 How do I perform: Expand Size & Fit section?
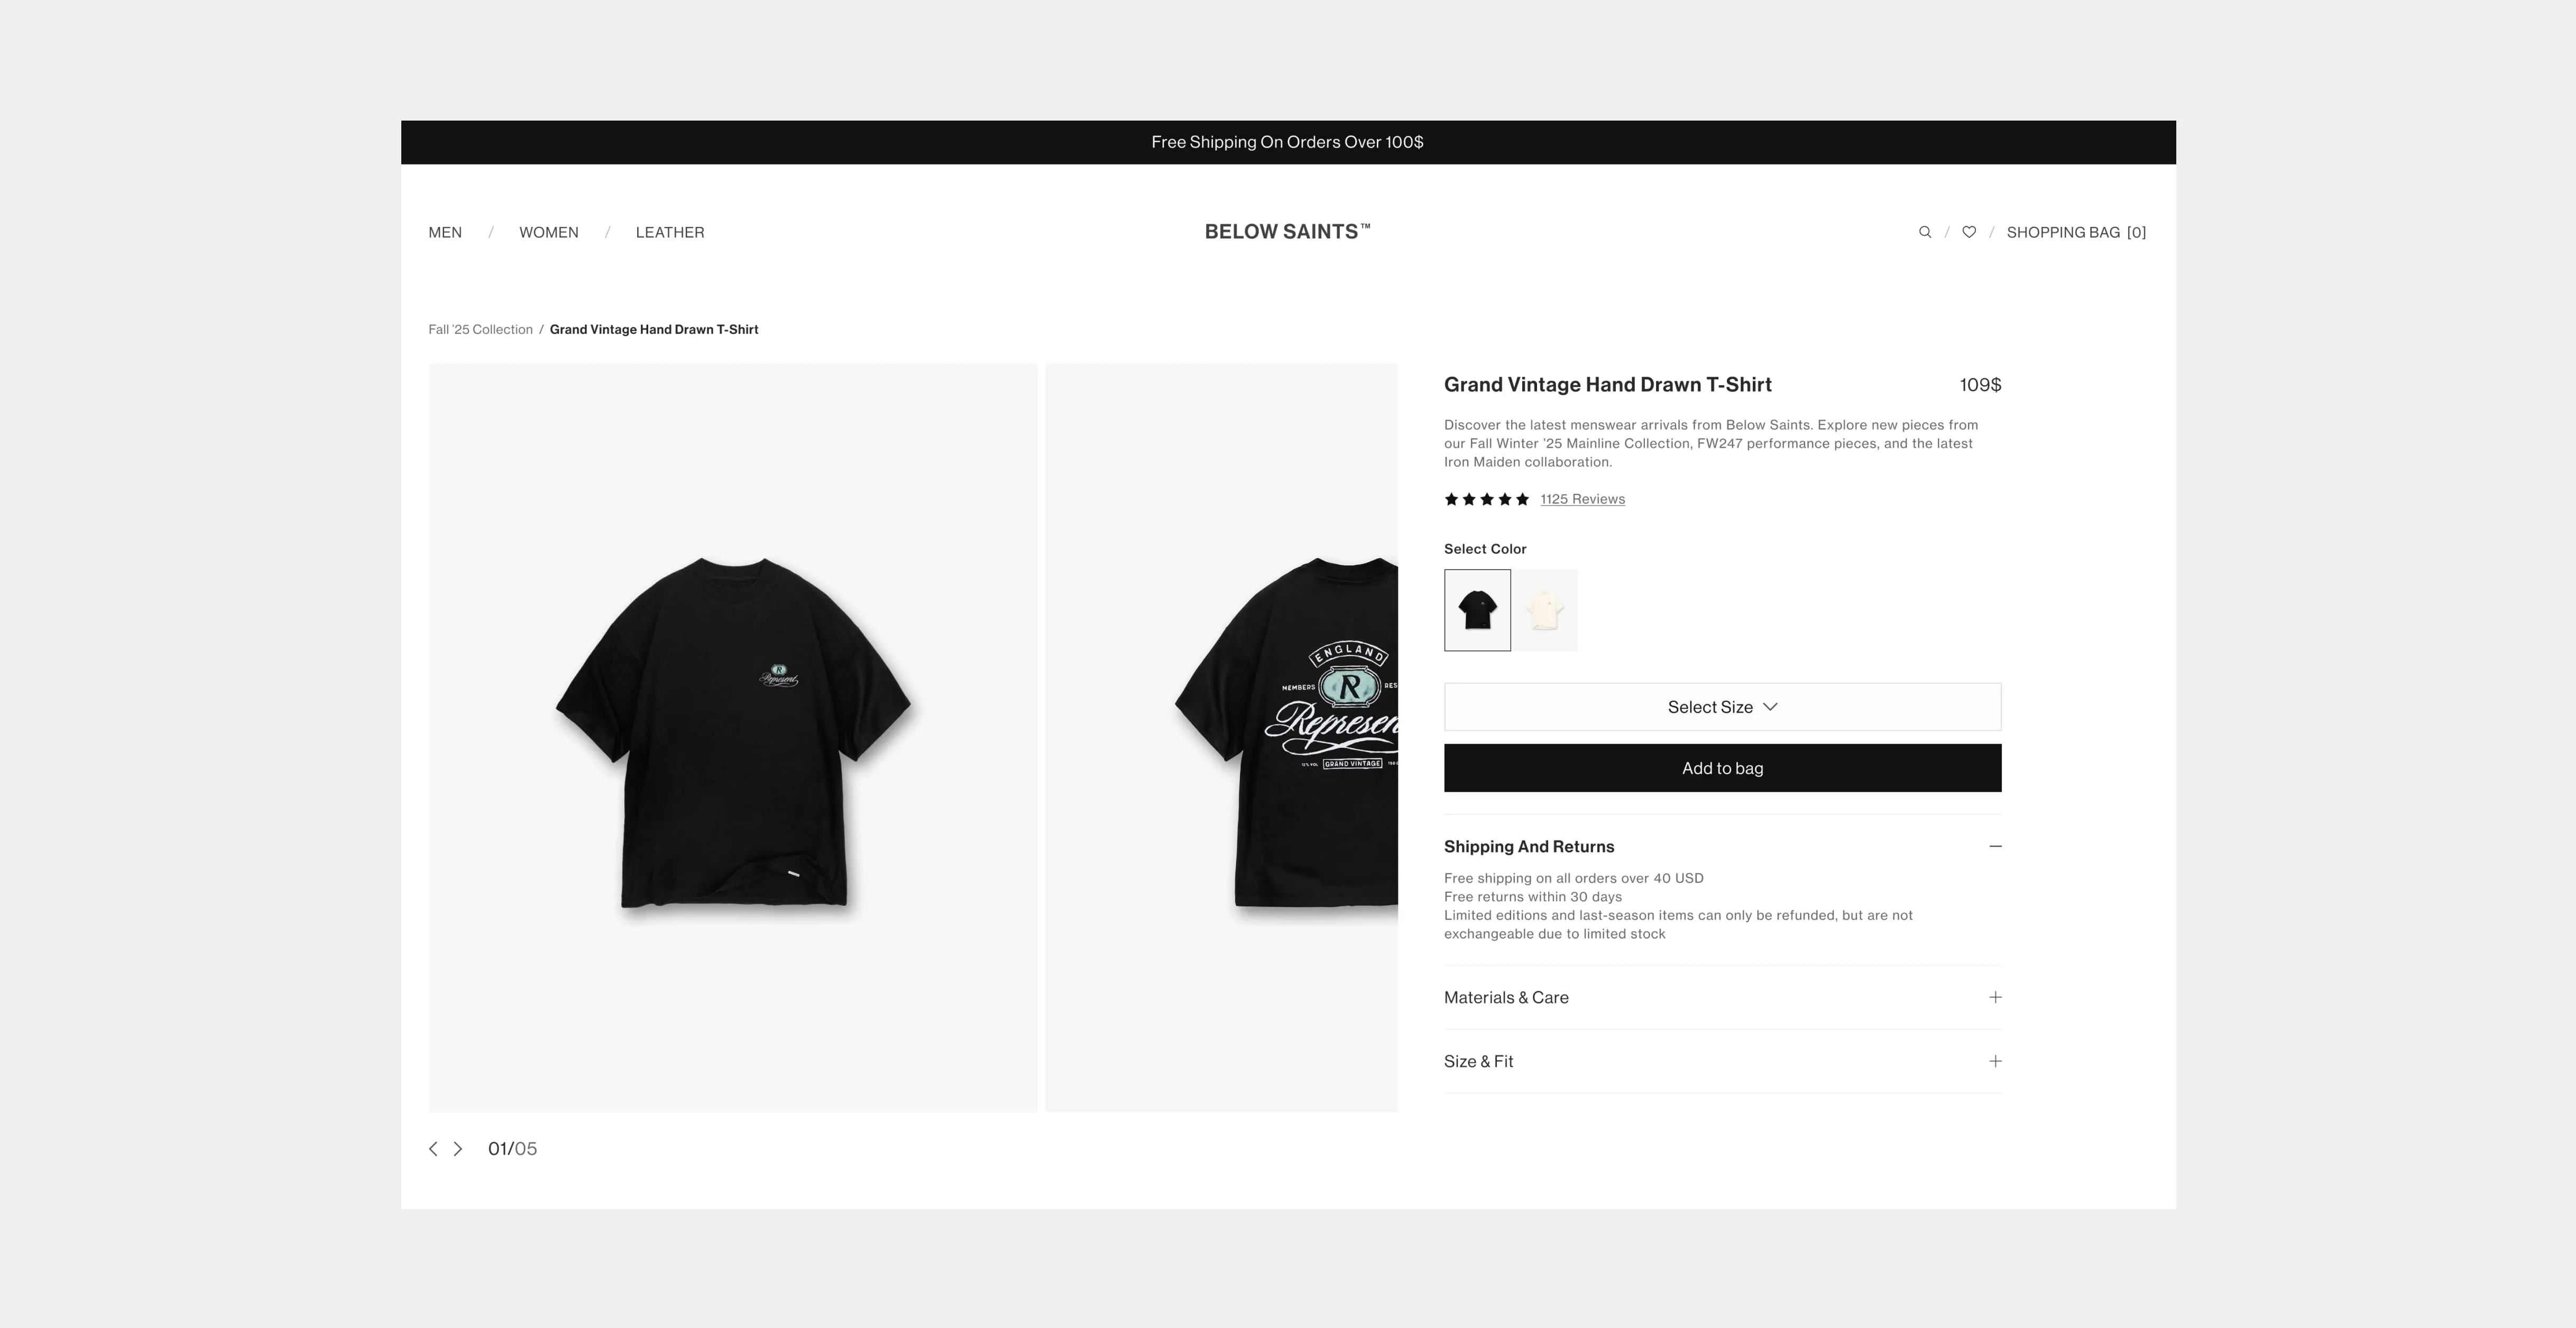click(1722, 1061)
